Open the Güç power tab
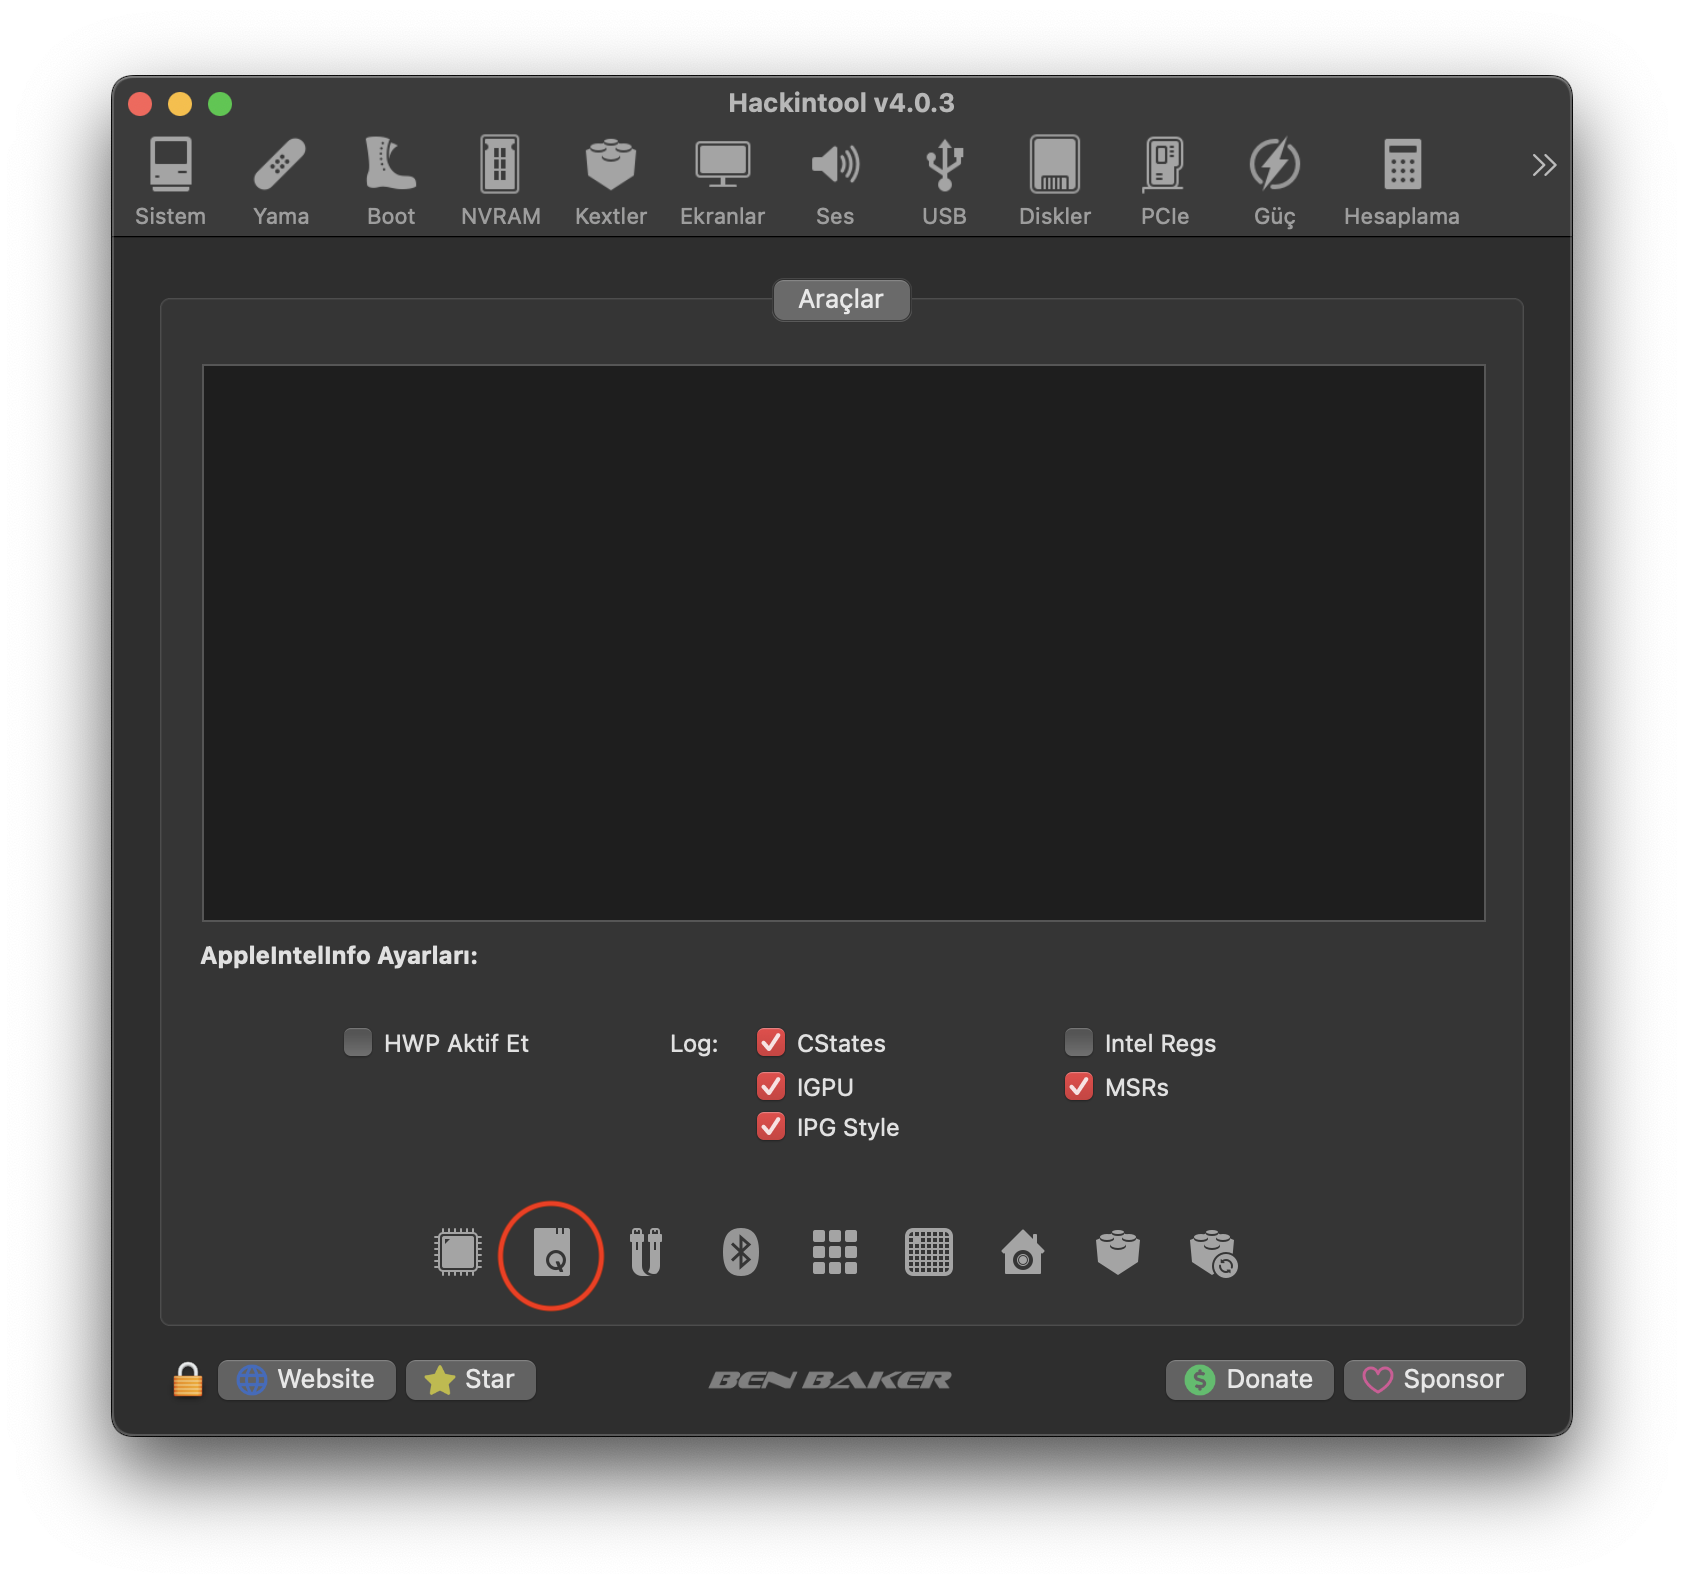The height and width of the screenshot is (1584, 1684). point(1274,182)
